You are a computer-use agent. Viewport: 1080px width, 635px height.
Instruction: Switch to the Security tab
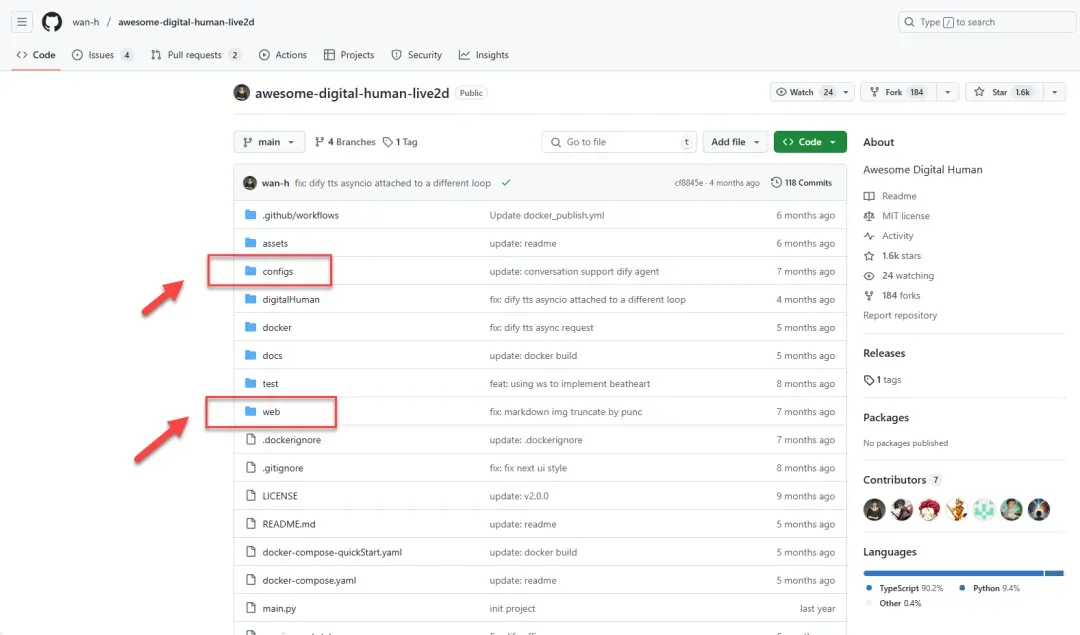(417, 55)
